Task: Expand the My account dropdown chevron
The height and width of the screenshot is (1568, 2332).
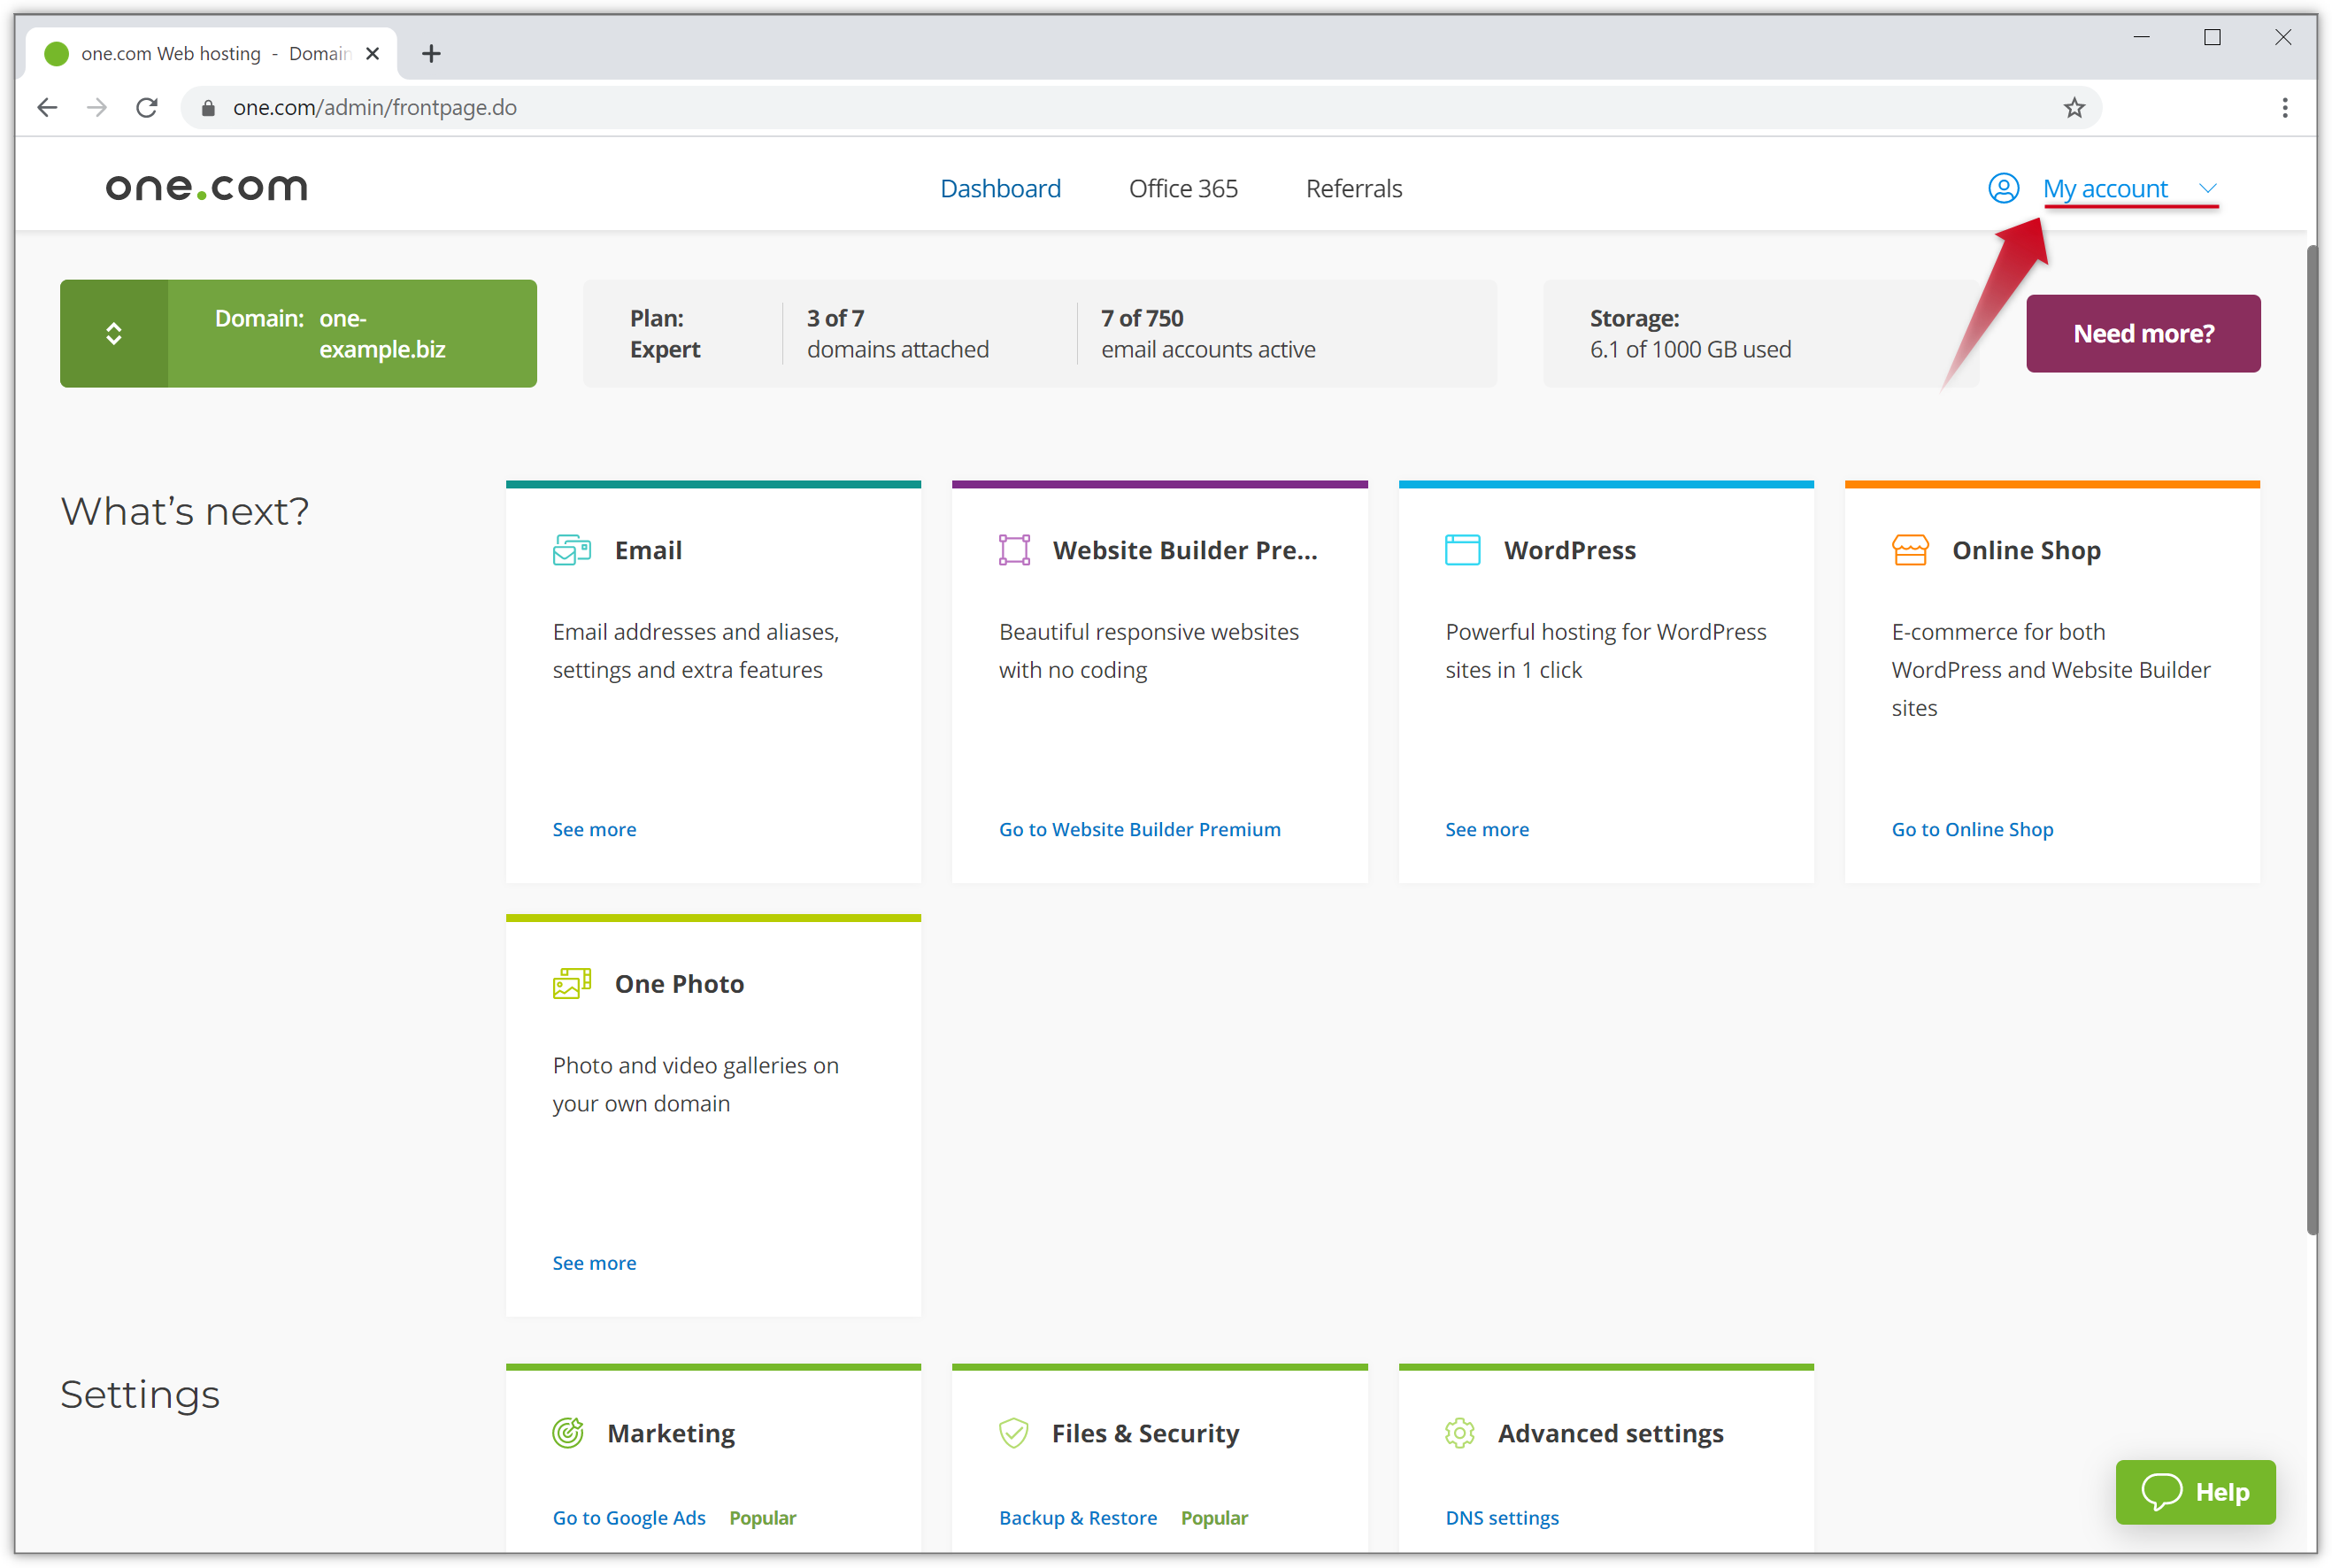Action: (x=2208, y=188)
